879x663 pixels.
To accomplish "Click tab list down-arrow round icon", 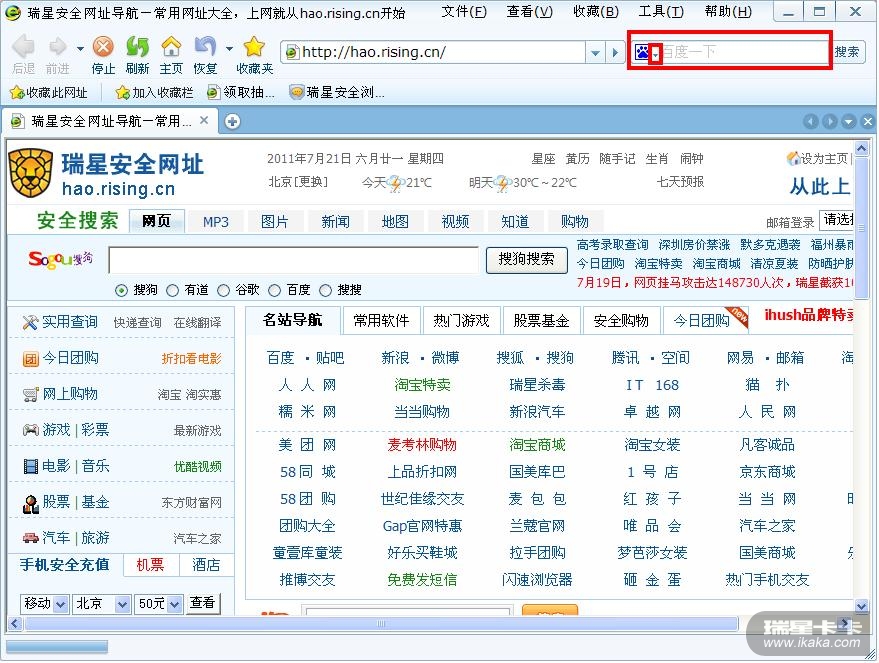I will (x=849, y=121).
